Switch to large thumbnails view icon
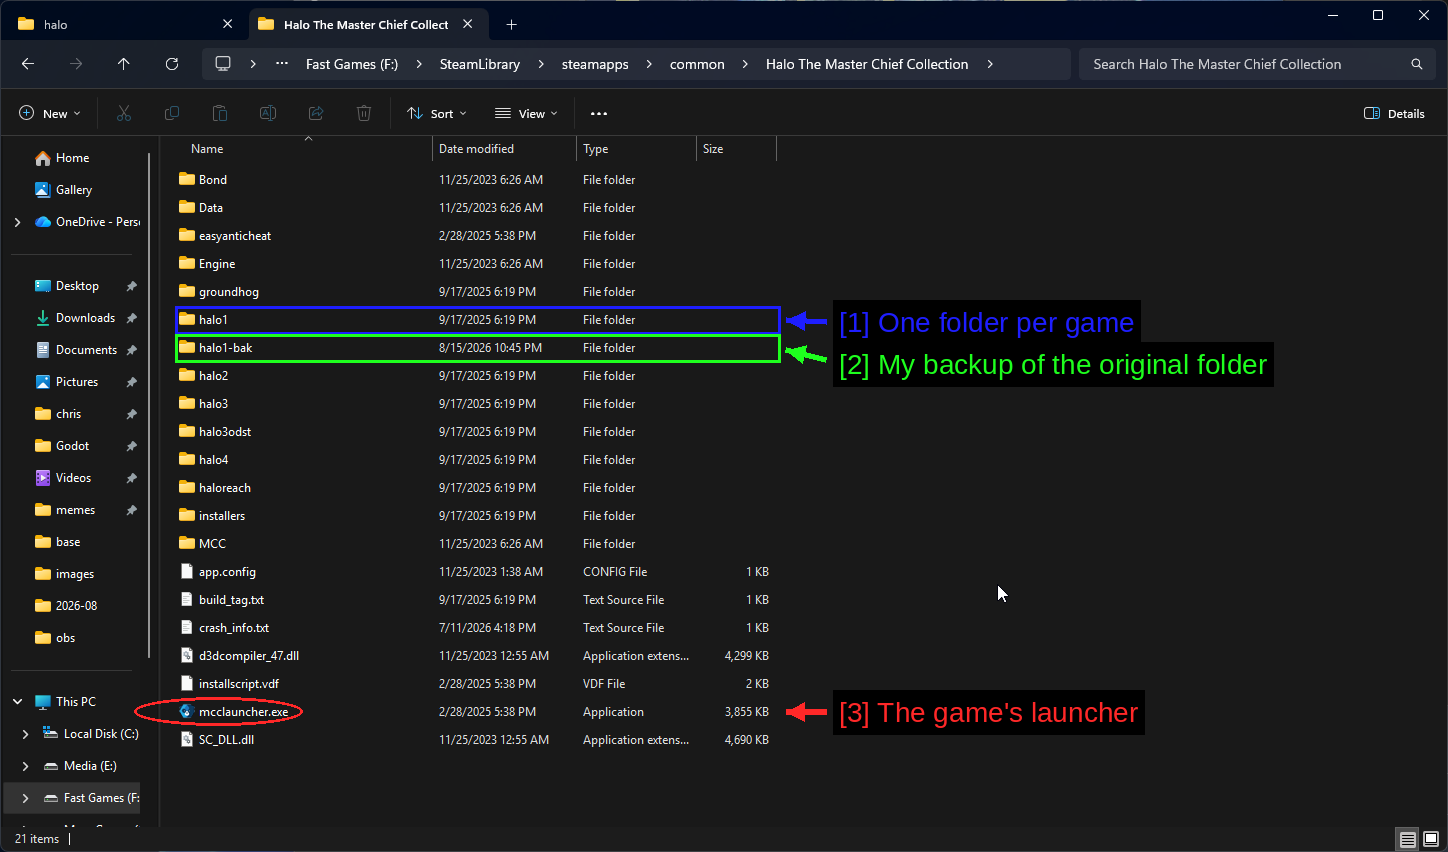 point(1431,839)
